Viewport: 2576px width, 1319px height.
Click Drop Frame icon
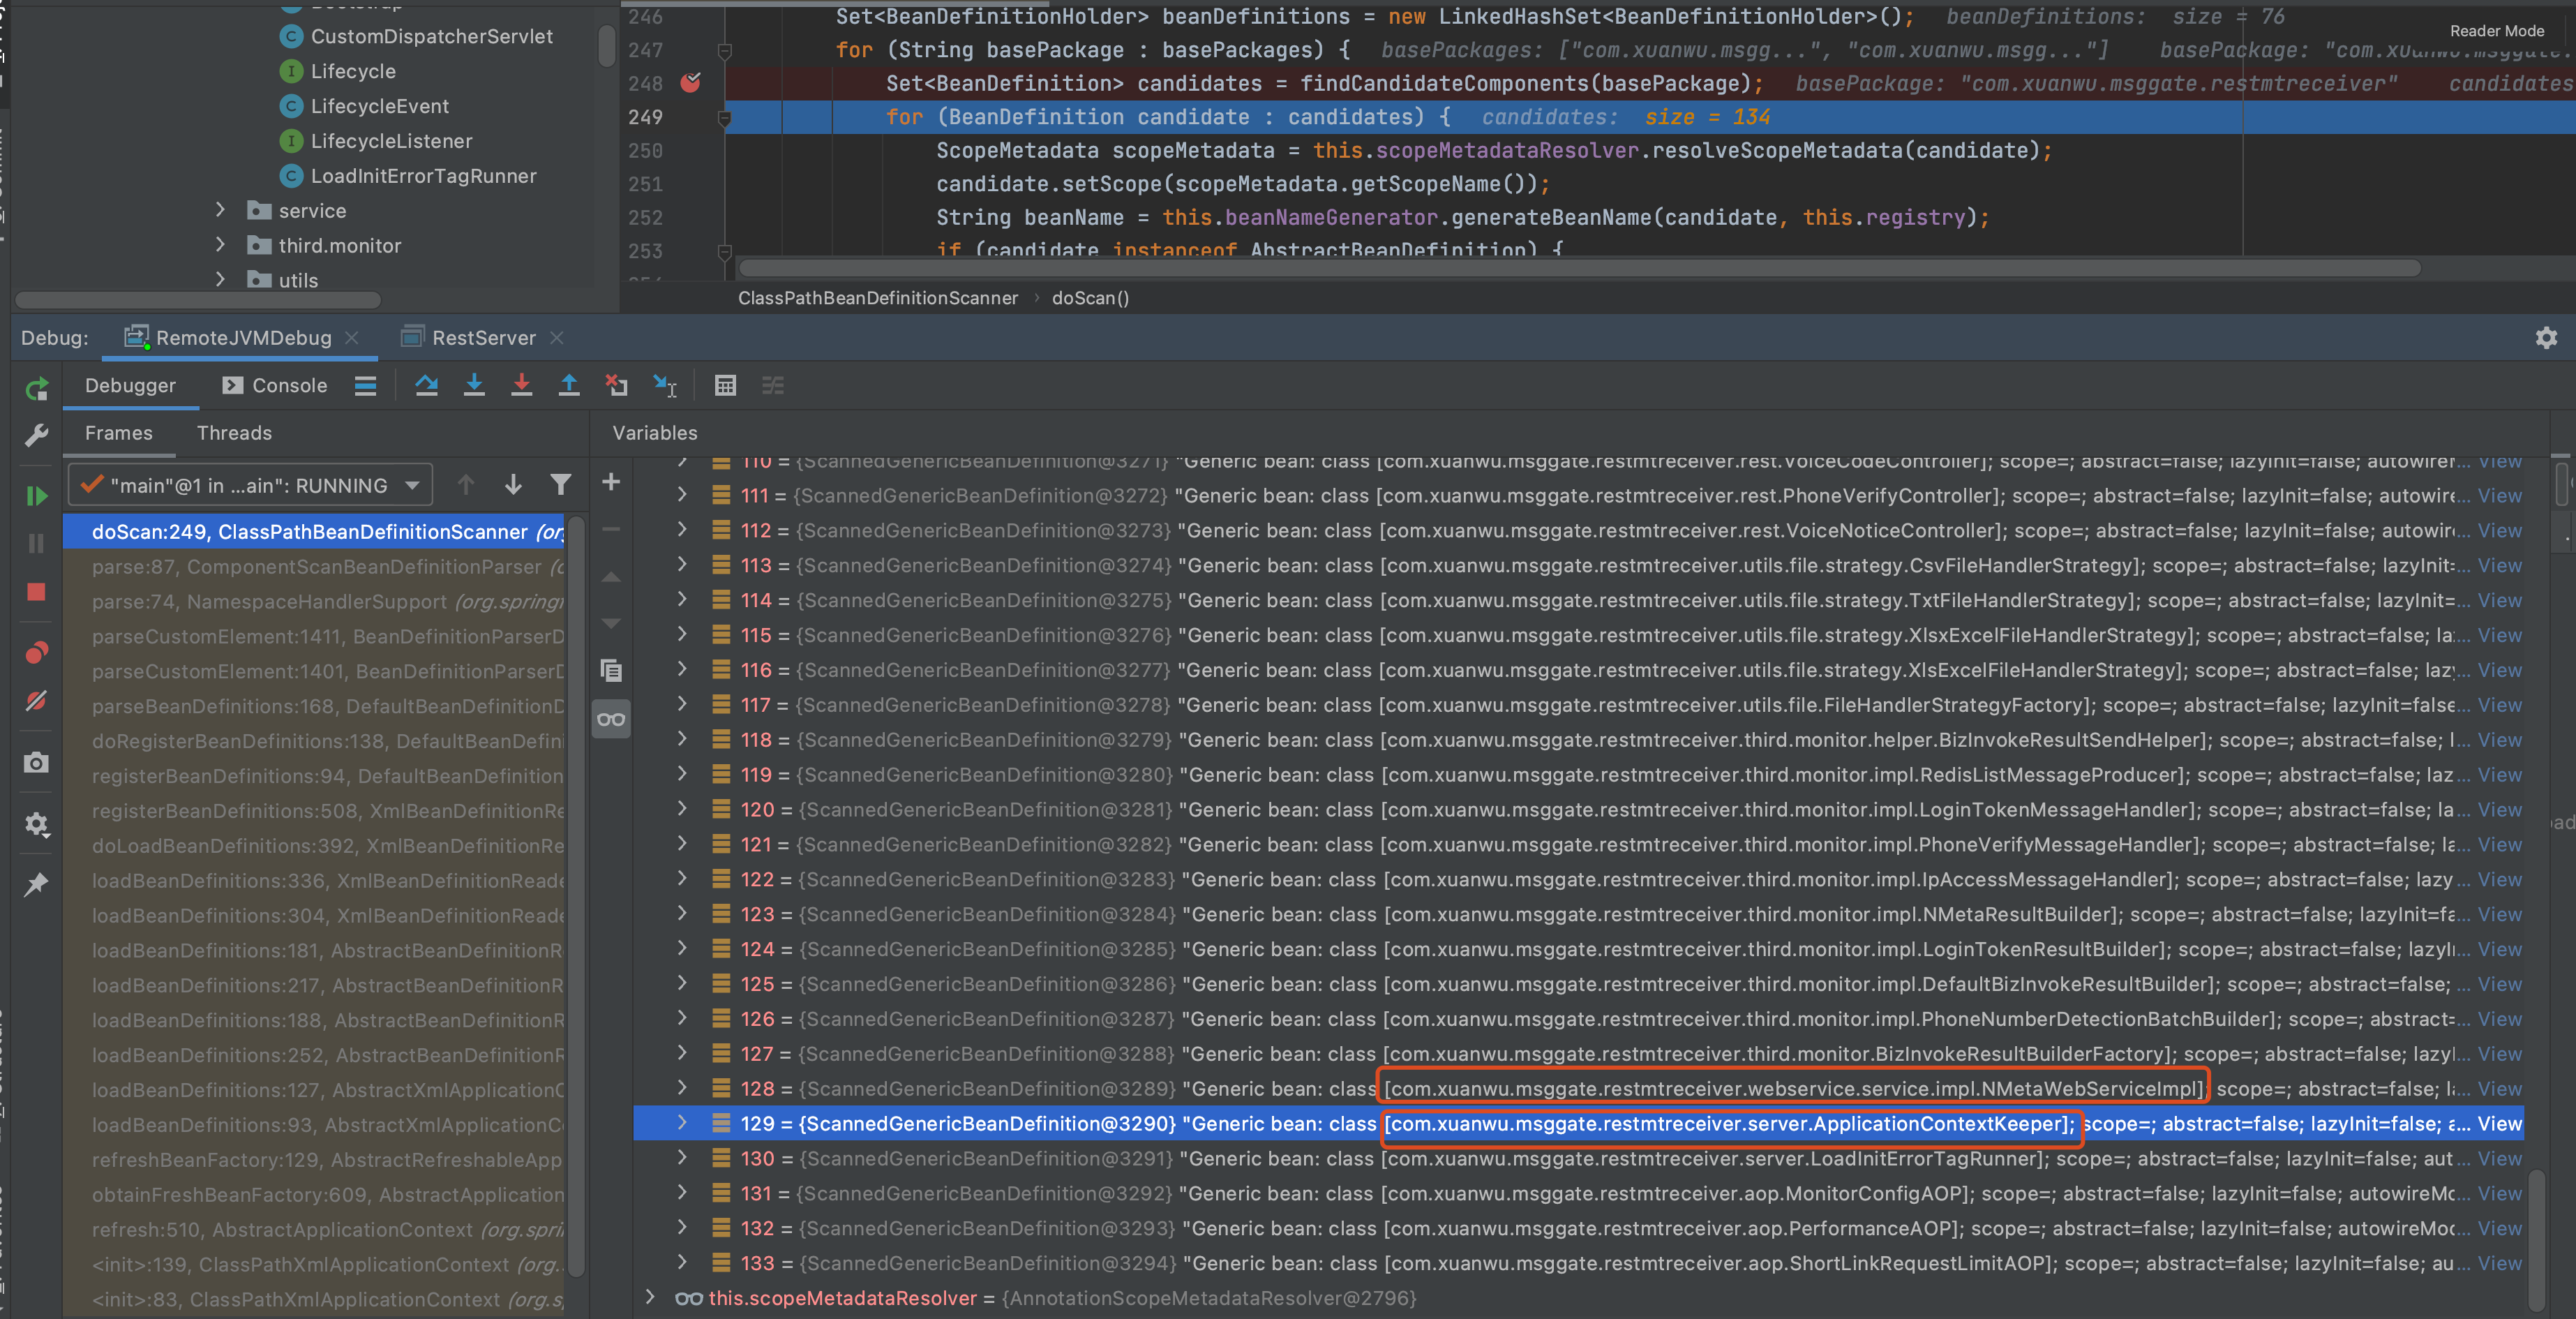point(617,385)
